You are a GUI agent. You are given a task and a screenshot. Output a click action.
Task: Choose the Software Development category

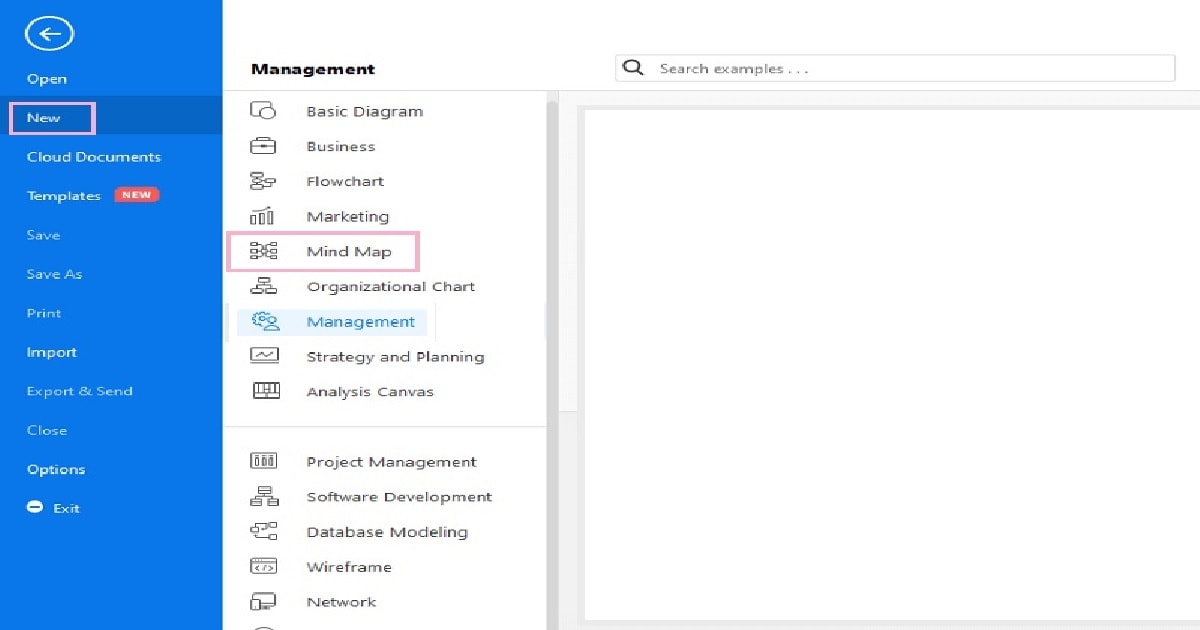click(398, 497)
